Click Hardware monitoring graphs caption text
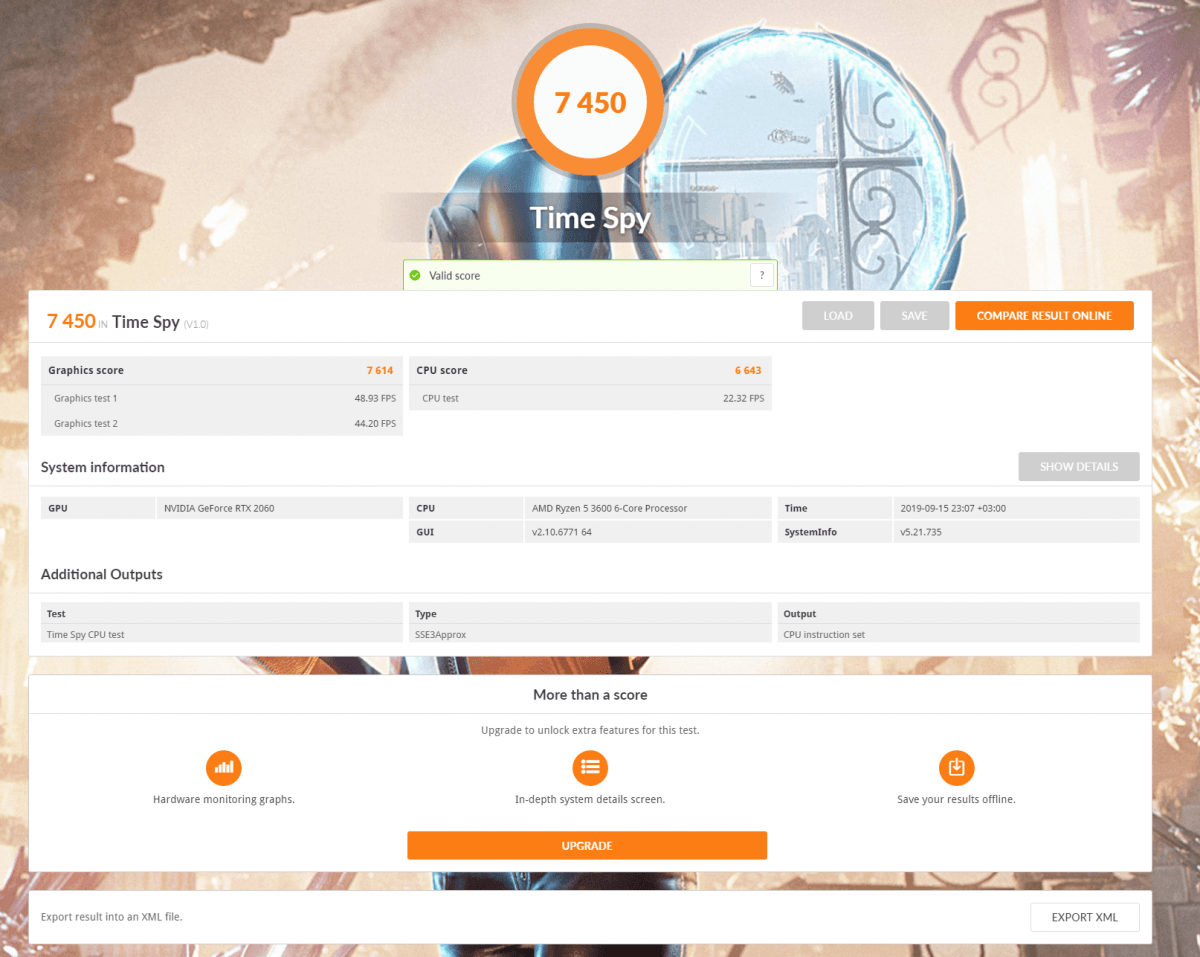Image resolution: width=1200 pixels, height=957 pixels. [x=224, y=800]
